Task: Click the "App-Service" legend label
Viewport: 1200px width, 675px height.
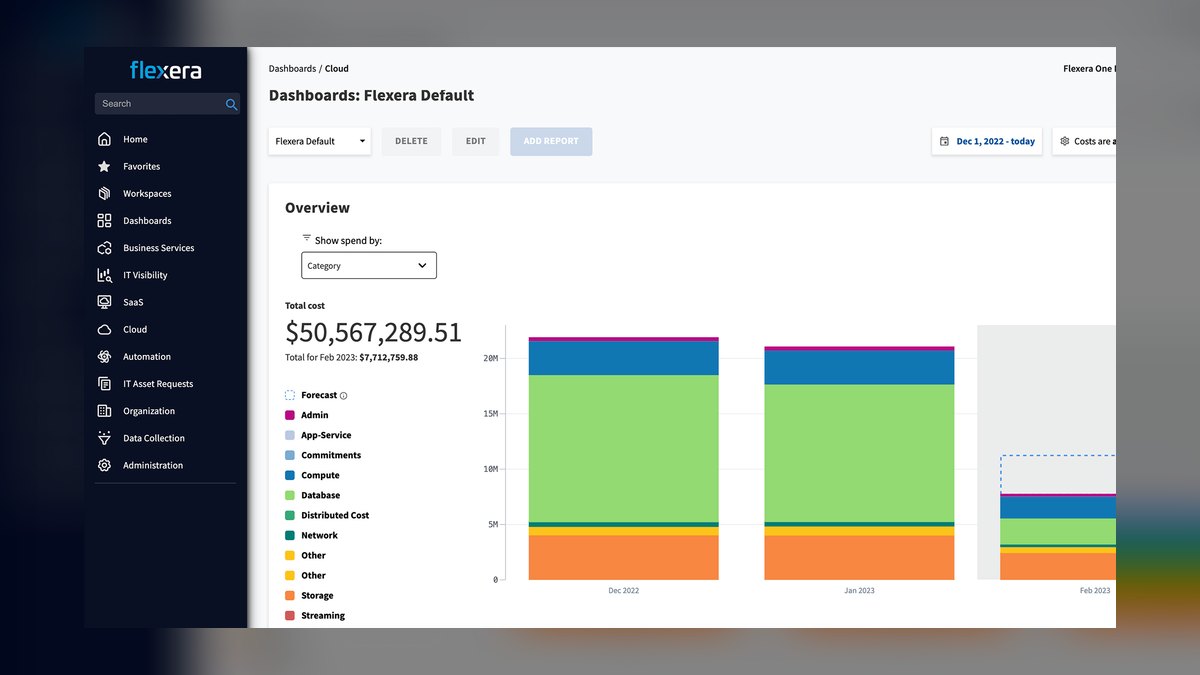Action: tap(326, 435)
